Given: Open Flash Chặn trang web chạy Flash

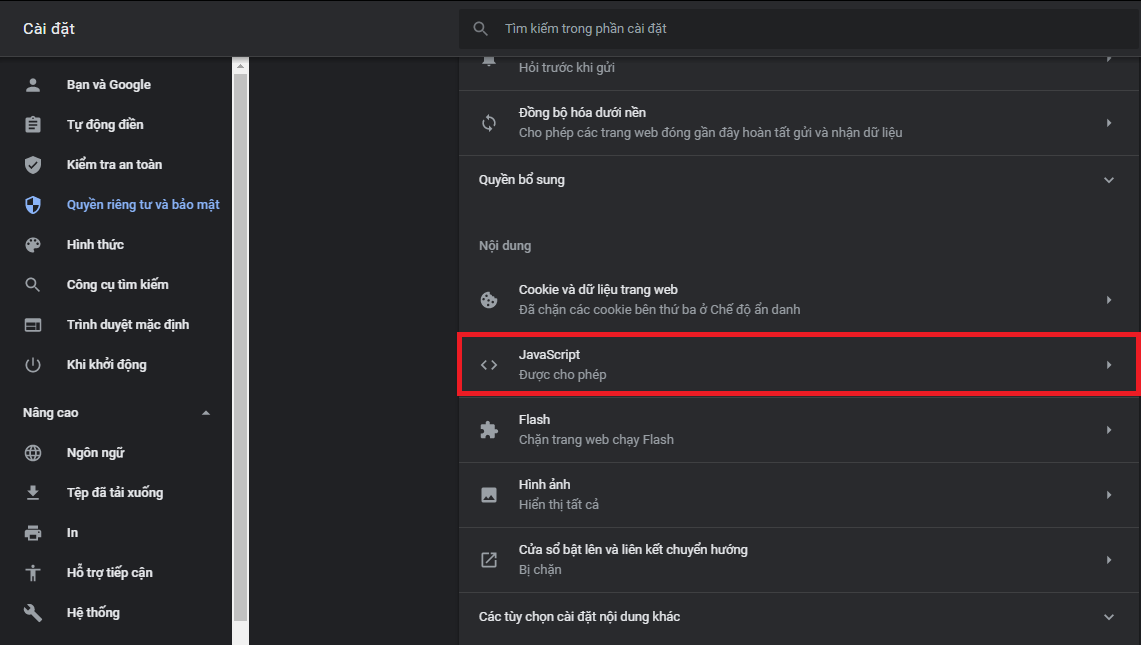Looking at the screenshot, I should click(799, 430).
